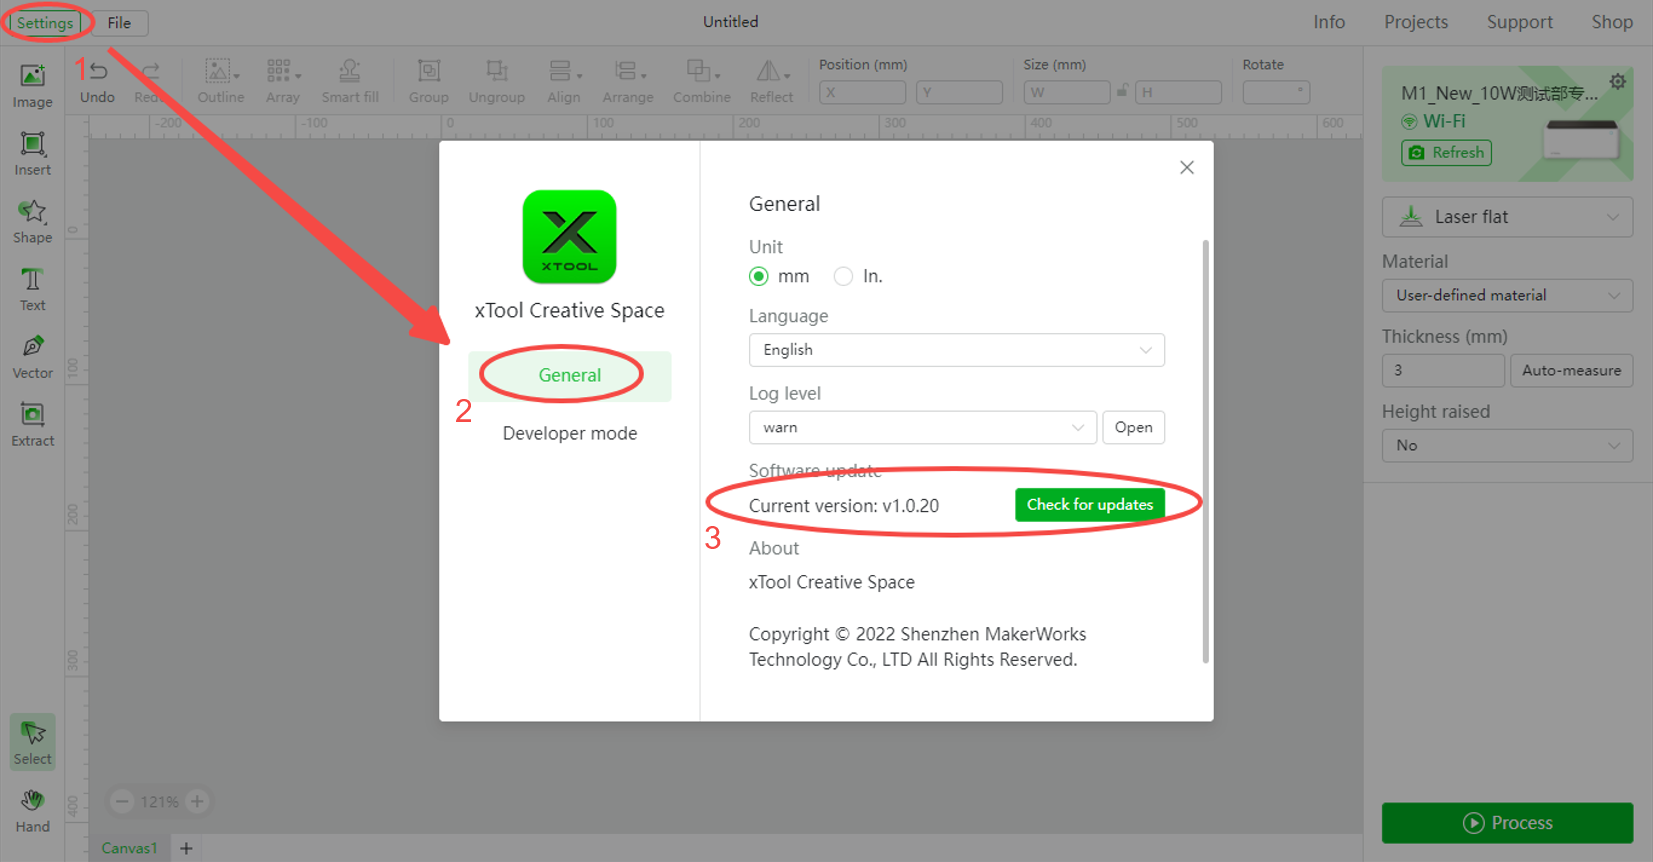1653x862 pixels.
Task: Switch to the Select cursor tool
Action: coord(32,743)
